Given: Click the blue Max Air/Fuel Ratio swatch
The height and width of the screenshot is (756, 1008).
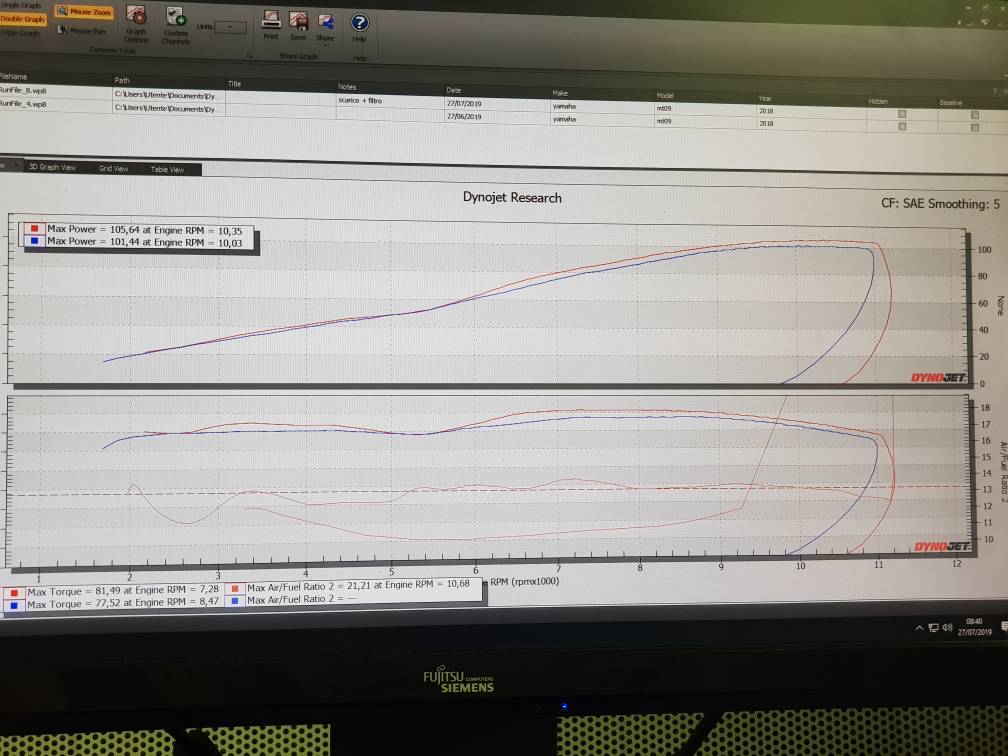Looking at the screenshot, I should click(235, 600).
